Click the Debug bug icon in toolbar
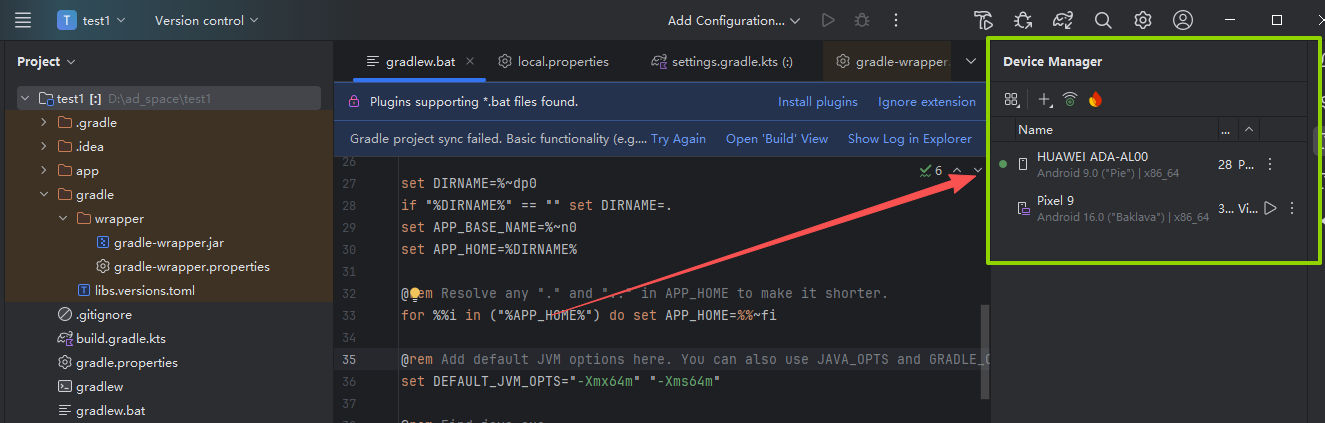Viewport: 1325px width, 423px height. tap(862, 20)
